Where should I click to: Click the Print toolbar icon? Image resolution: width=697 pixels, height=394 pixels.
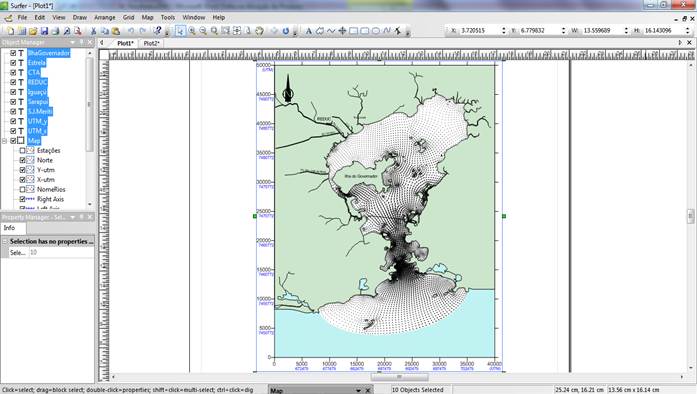point(55,31)
